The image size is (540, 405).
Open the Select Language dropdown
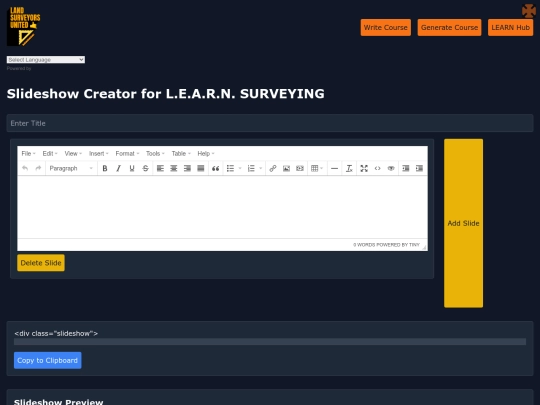click(x=46, y=60)
